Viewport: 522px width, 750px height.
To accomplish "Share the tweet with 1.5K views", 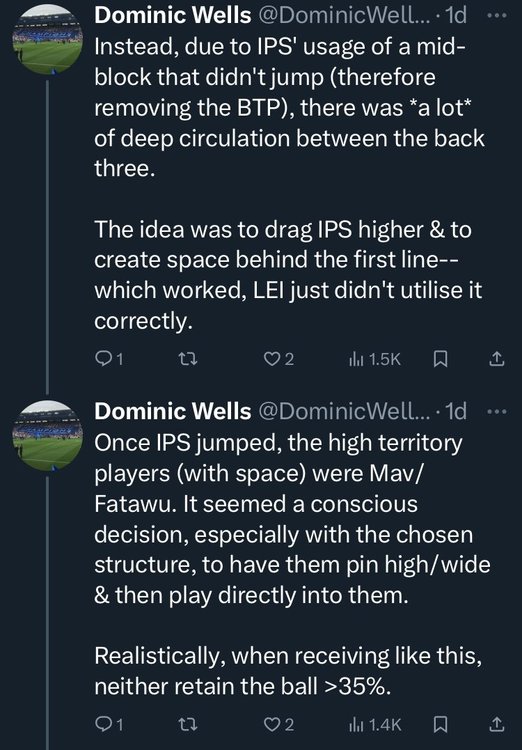I will (x=497, y=359).
